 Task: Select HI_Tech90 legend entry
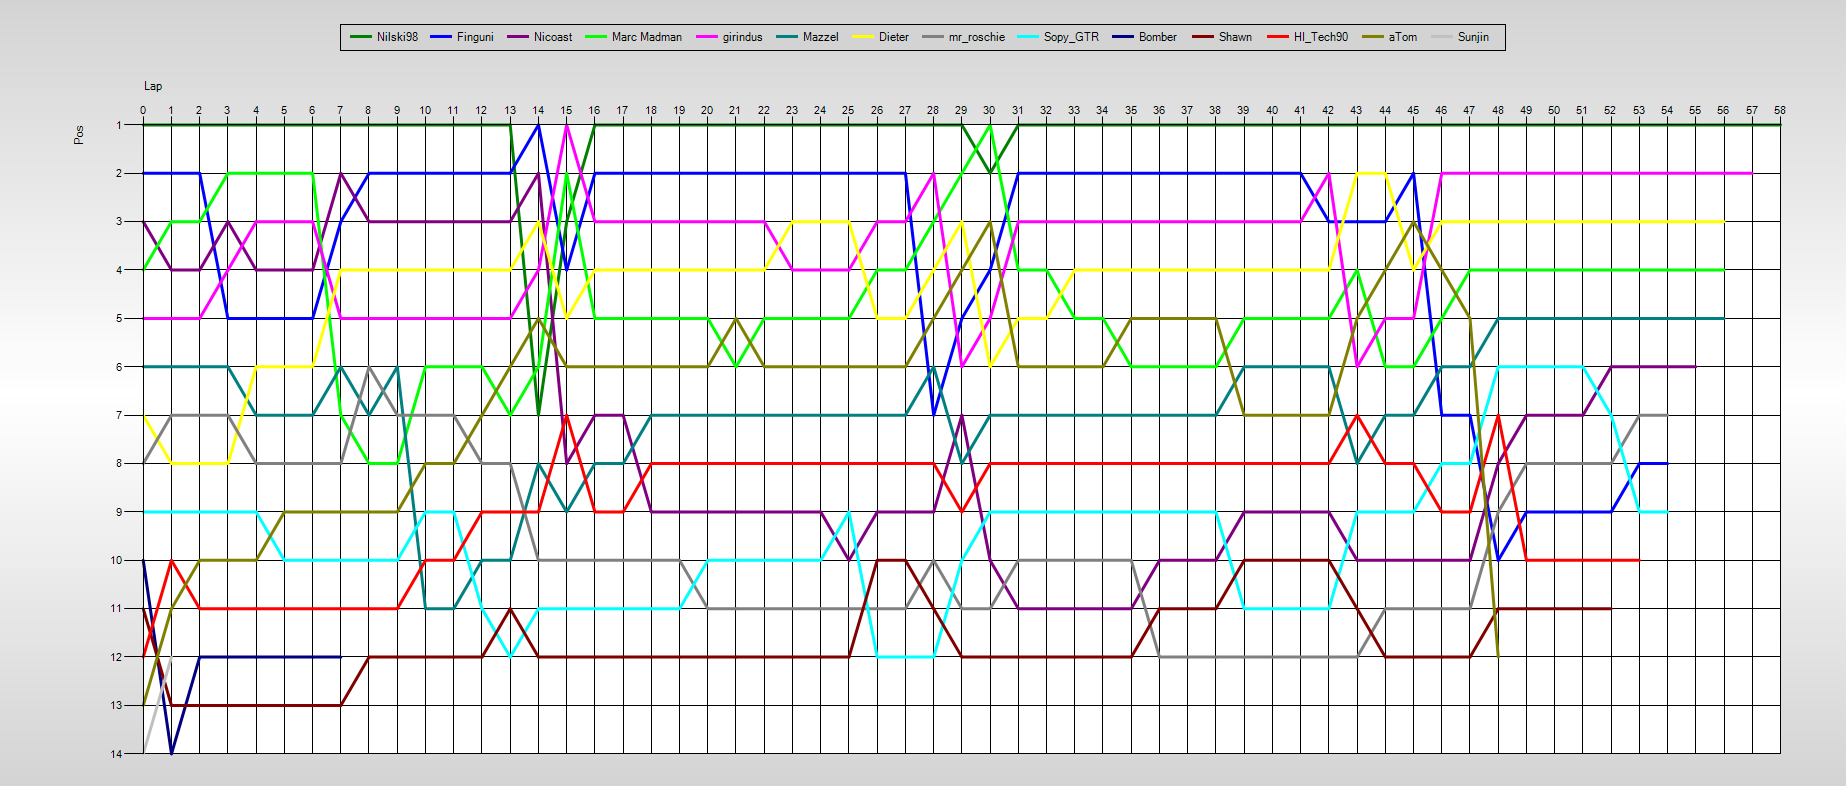click(x=1320, y=37)
